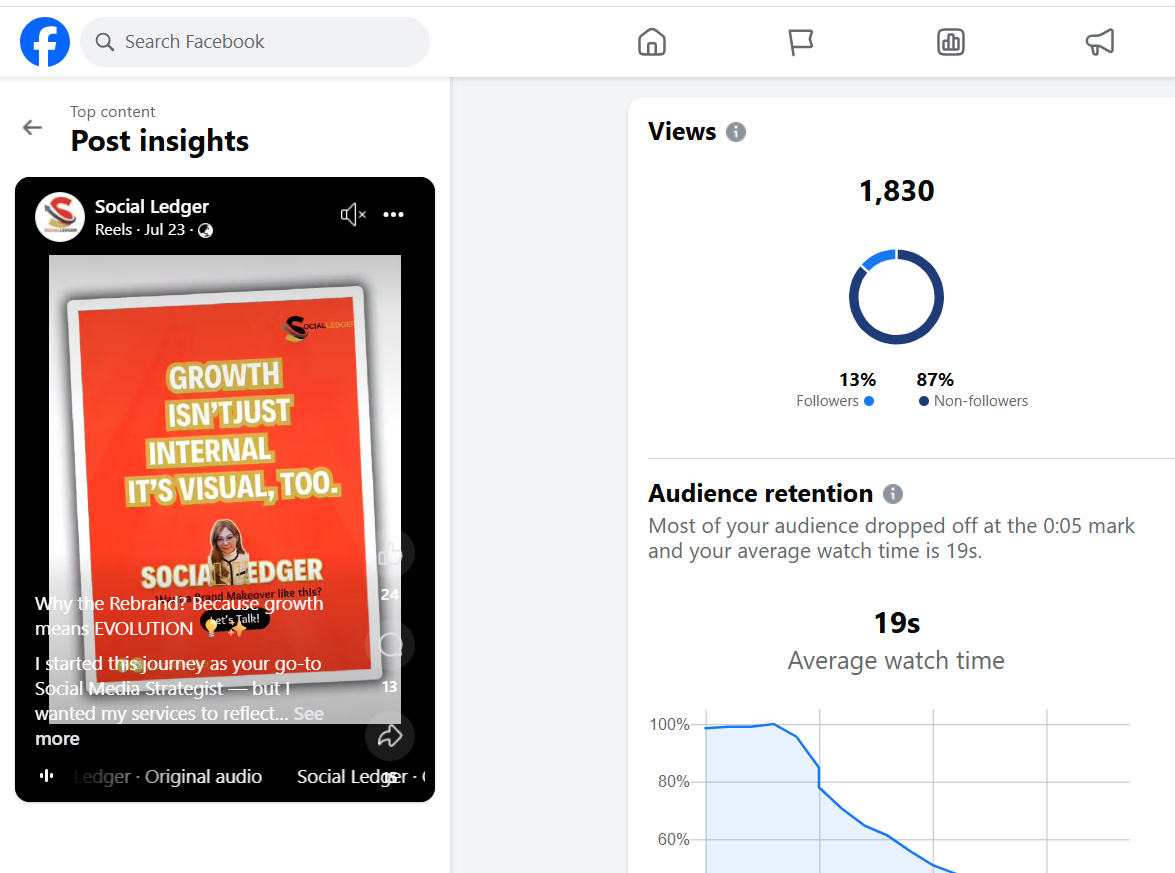Image resolution: width=1175 pixels, height=873 pixels.
Task: Click the 87% non-followers value
Action: coord(935,380)
